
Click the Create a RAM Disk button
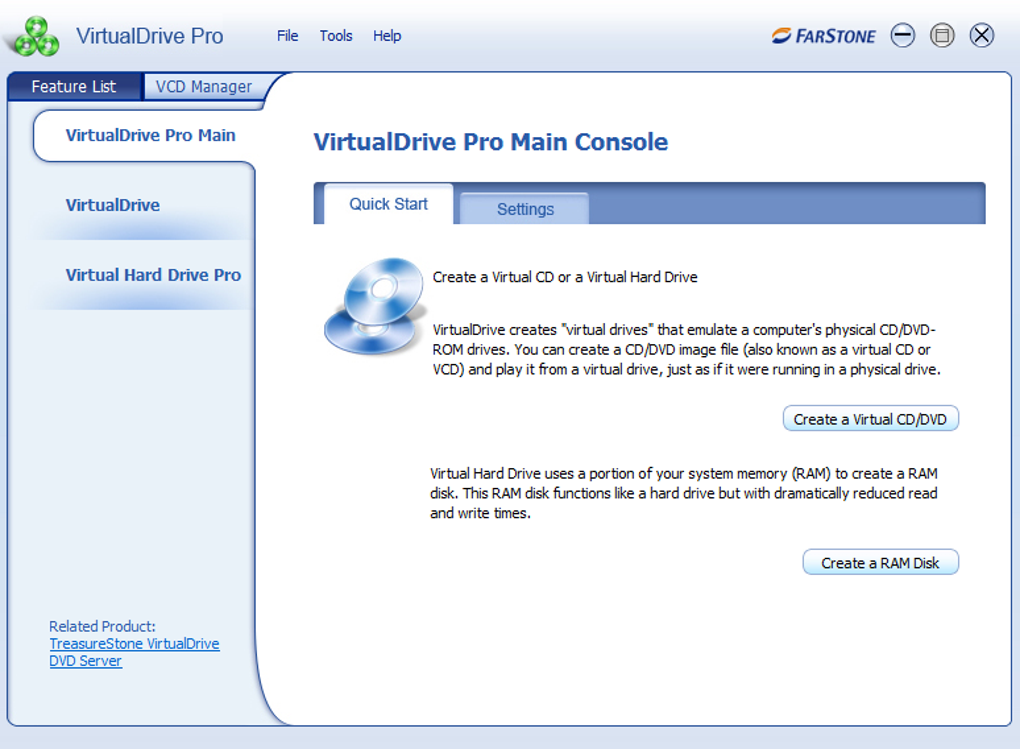(x=880, y=563)
